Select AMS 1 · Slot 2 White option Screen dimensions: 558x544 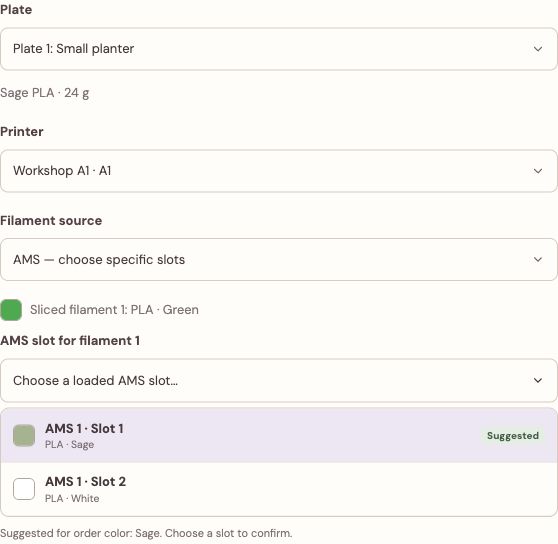tap(279, 489)
